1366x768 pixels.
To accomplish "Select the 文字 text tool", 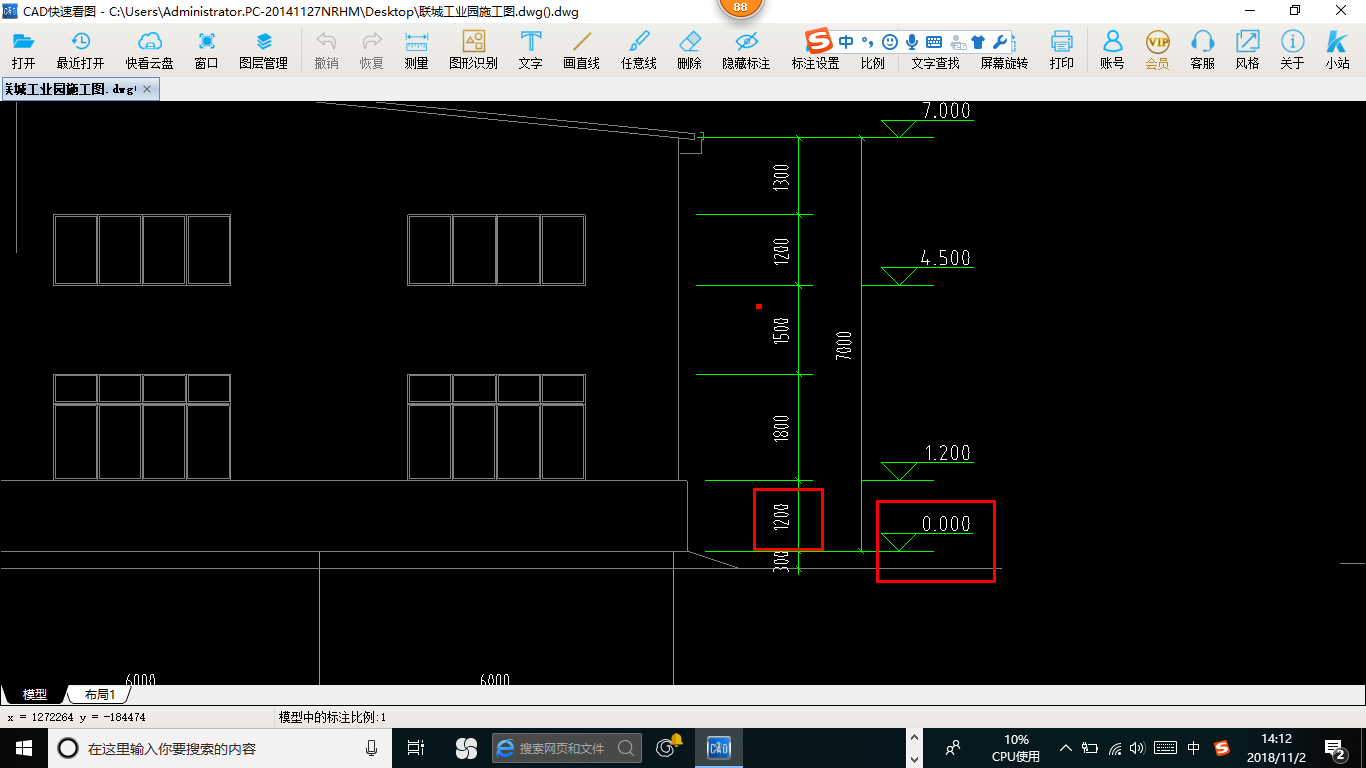I will 531,50.
